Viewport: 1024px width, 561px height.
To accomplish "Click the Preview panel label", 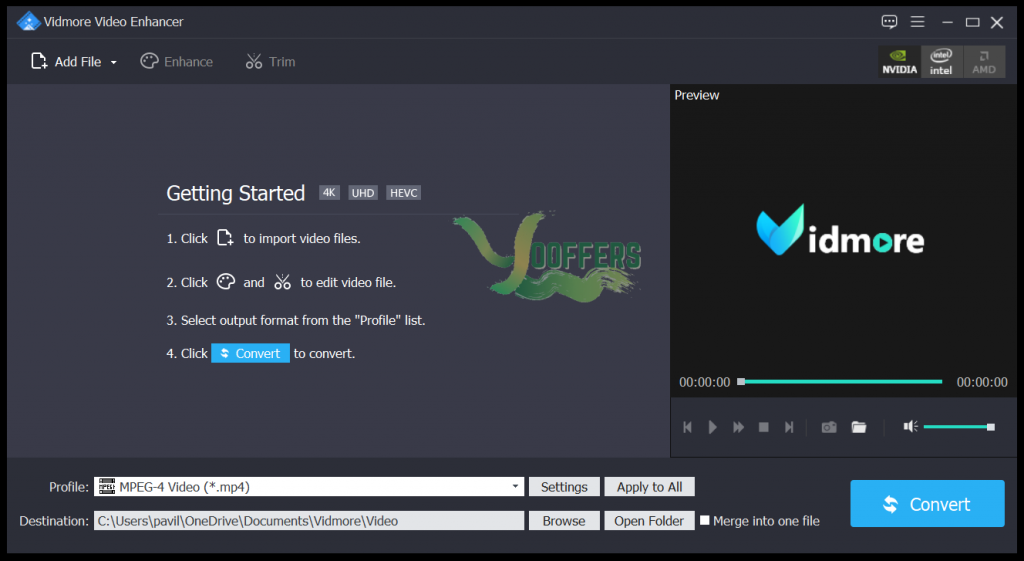I will [x=697, y=95].
